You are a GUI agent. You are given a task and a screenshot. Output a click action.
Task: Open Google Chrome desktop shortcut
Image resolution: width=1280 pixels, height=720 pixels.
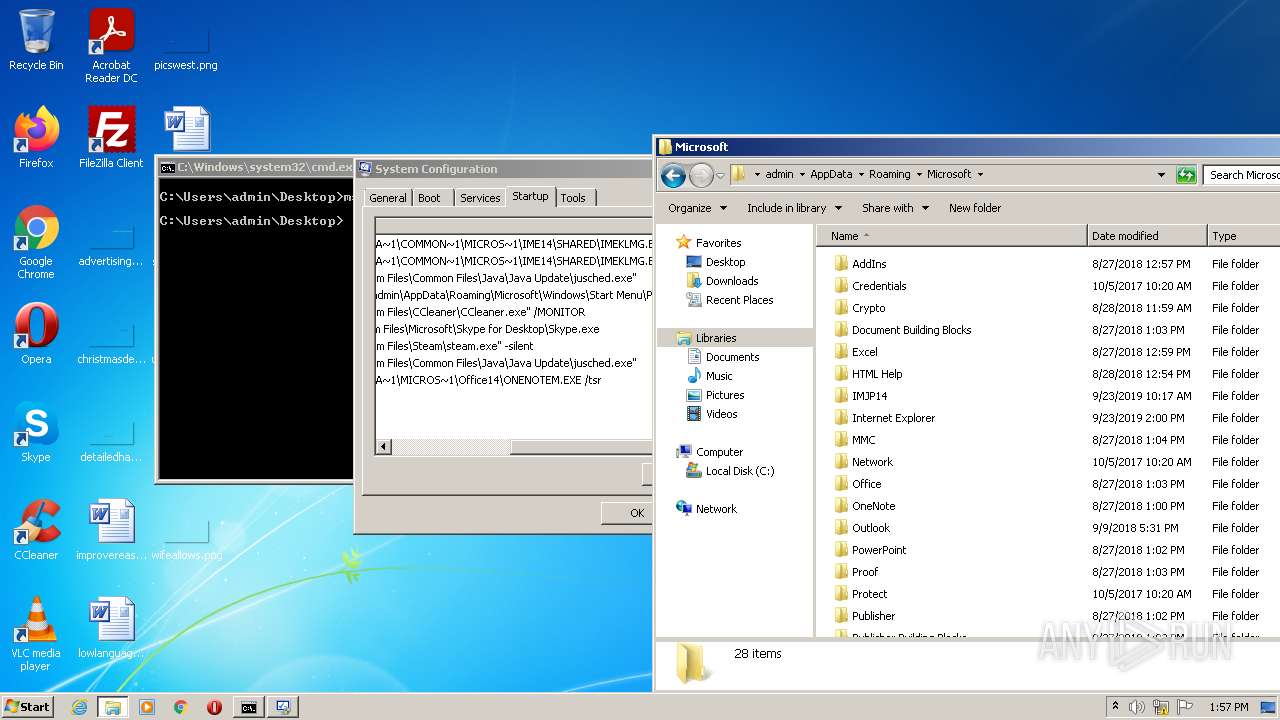point(36,242)
